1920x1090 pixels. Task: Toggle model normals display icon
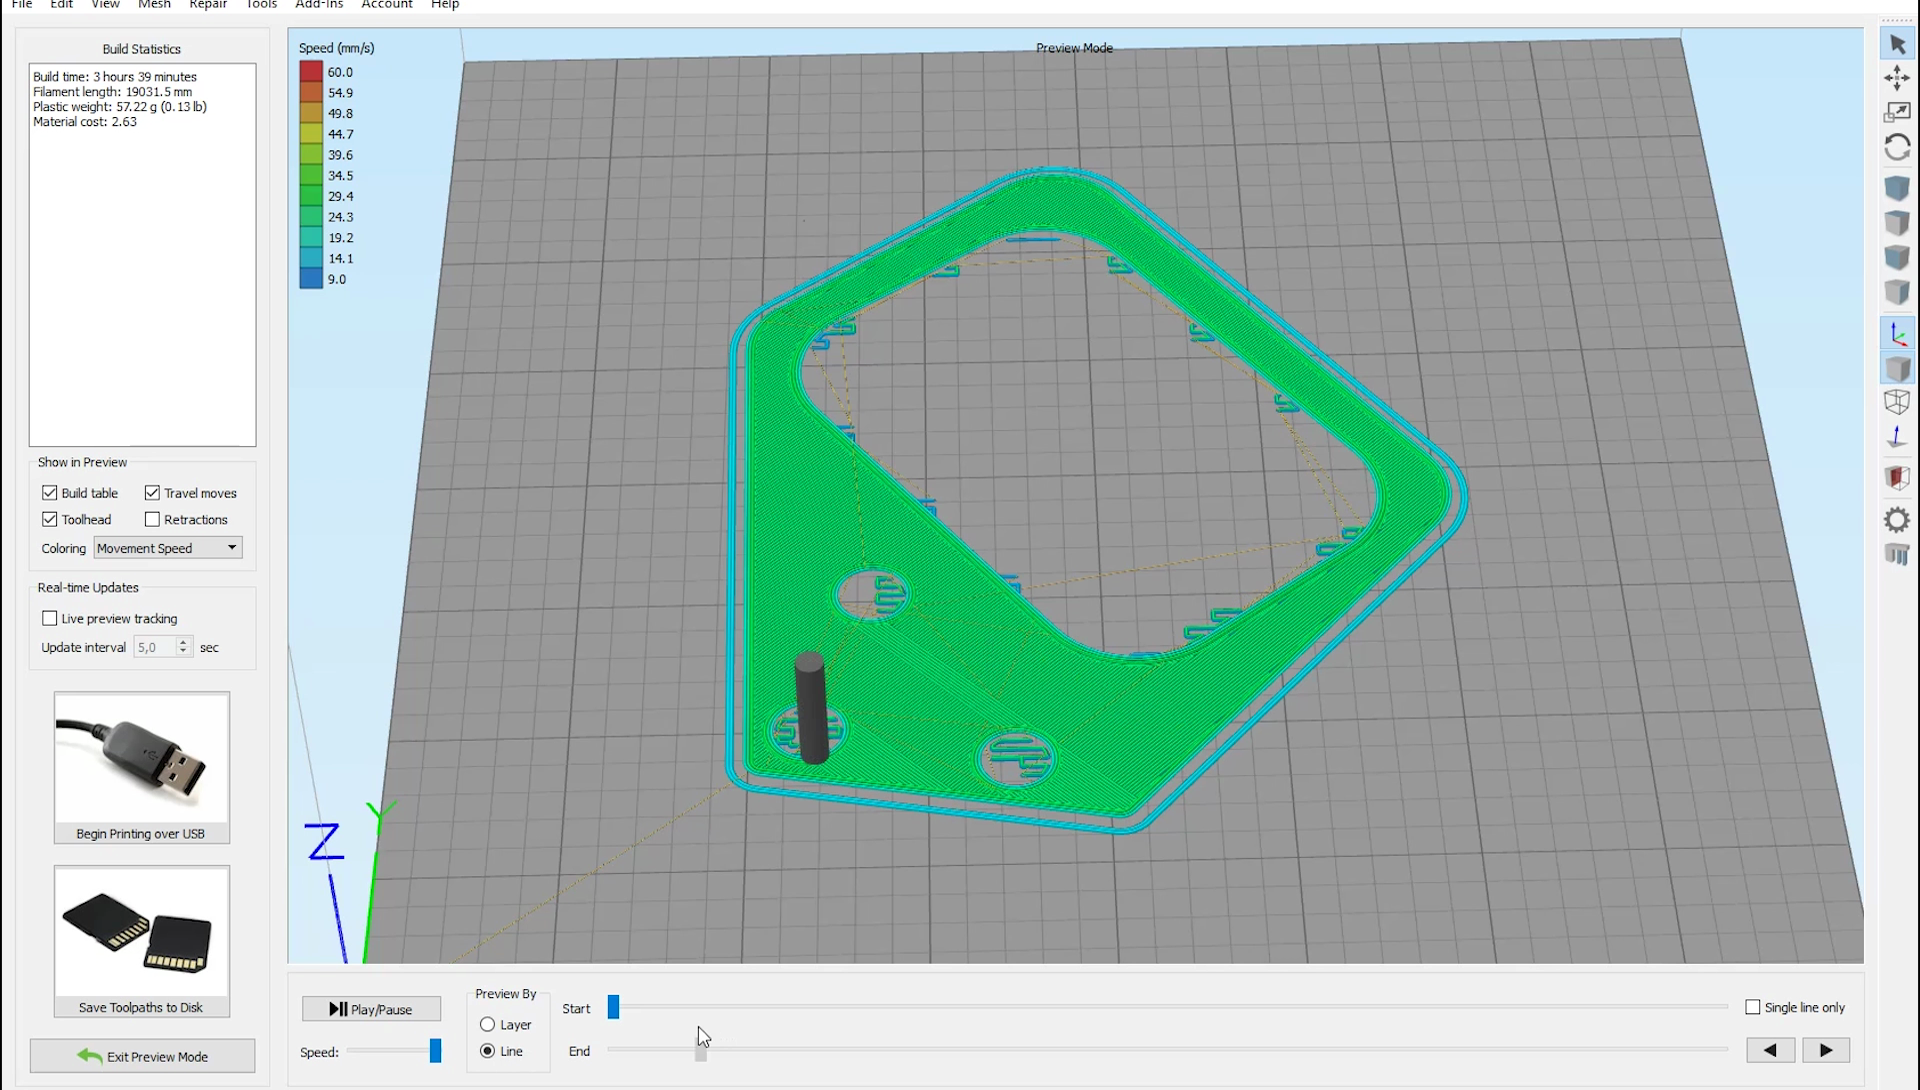pyautogui.click(x=1897, y=437)
